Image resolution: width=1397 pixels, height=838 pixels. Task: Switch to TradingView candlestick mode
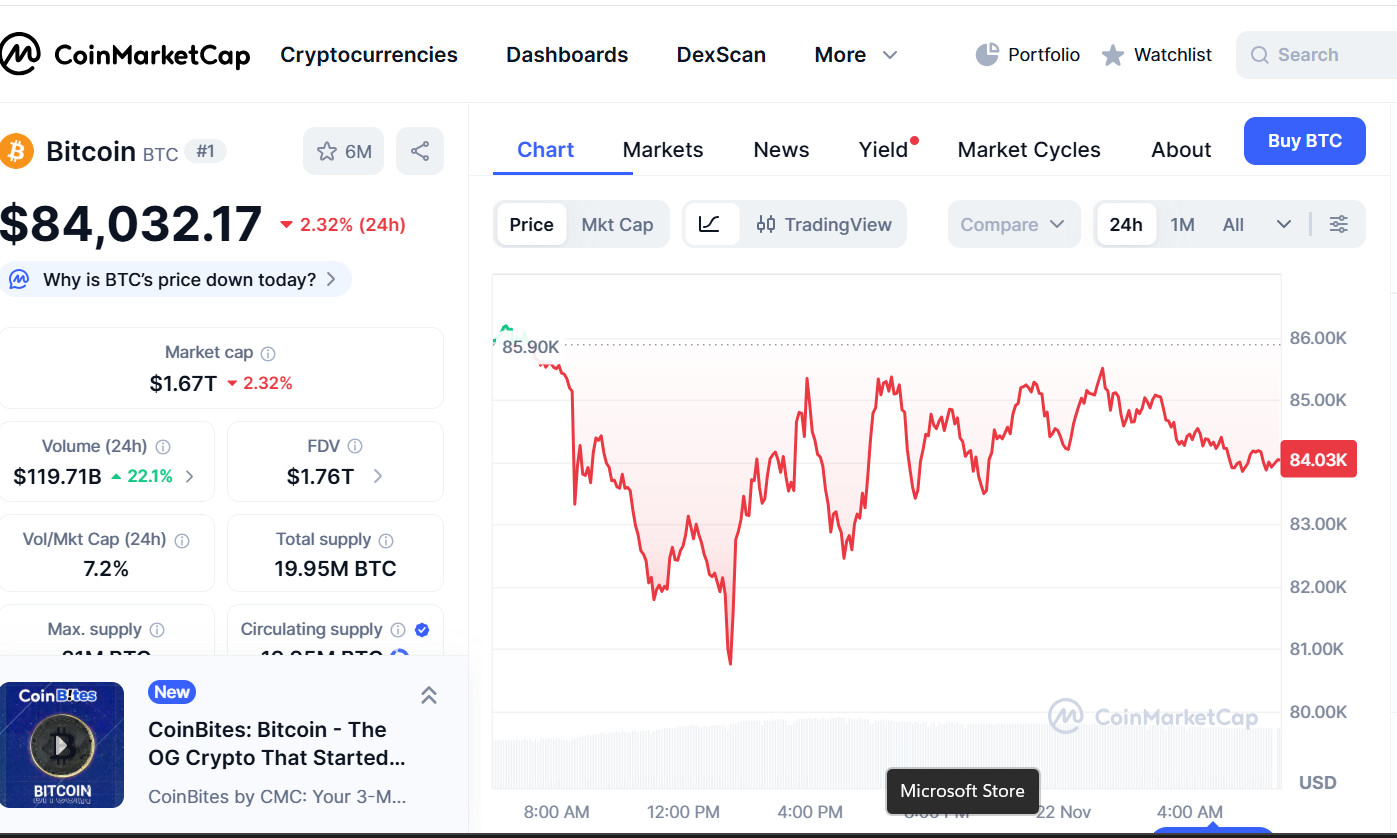(x=824, y=224)
